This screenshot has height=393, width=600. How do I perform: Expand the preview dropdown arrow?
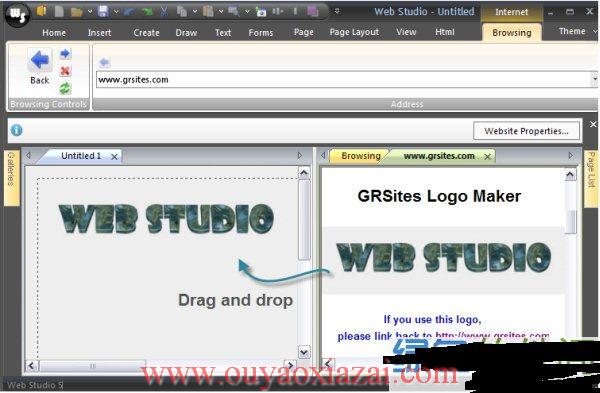coord(247,12)
